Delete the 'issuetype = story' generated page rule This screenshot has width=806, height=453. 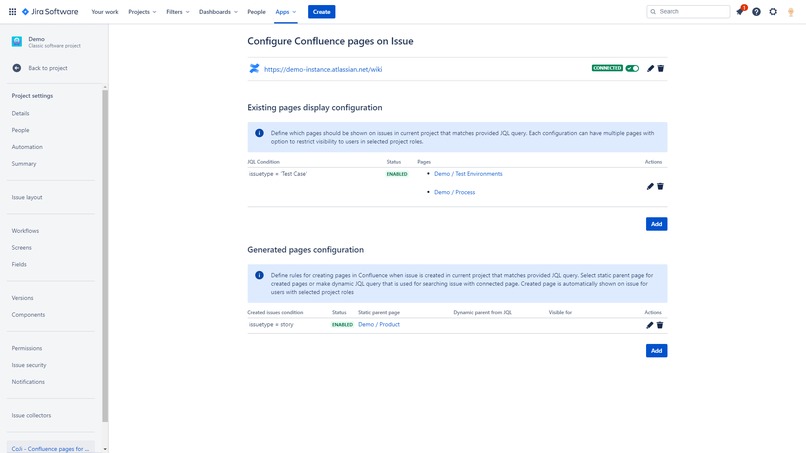660,325
